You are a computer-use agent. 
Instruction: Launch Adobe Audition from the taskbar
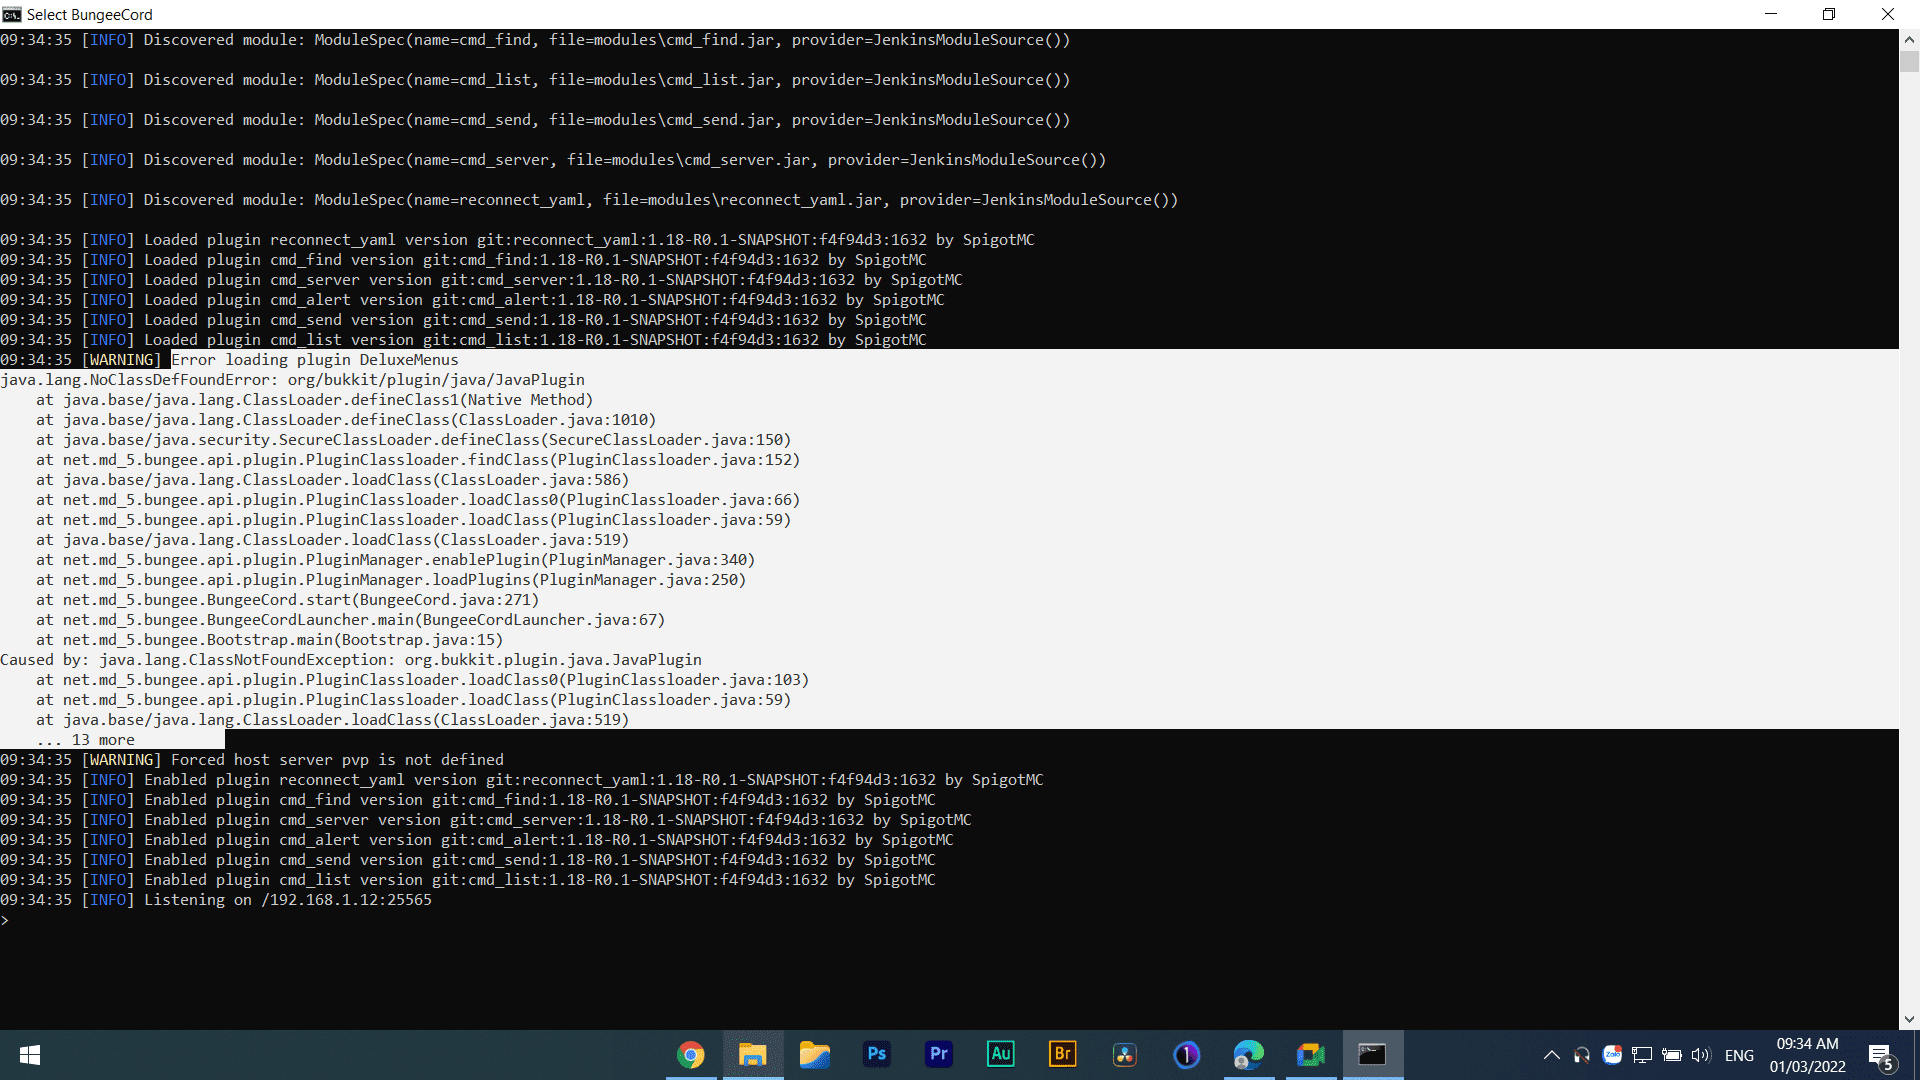(1000, 1054)
